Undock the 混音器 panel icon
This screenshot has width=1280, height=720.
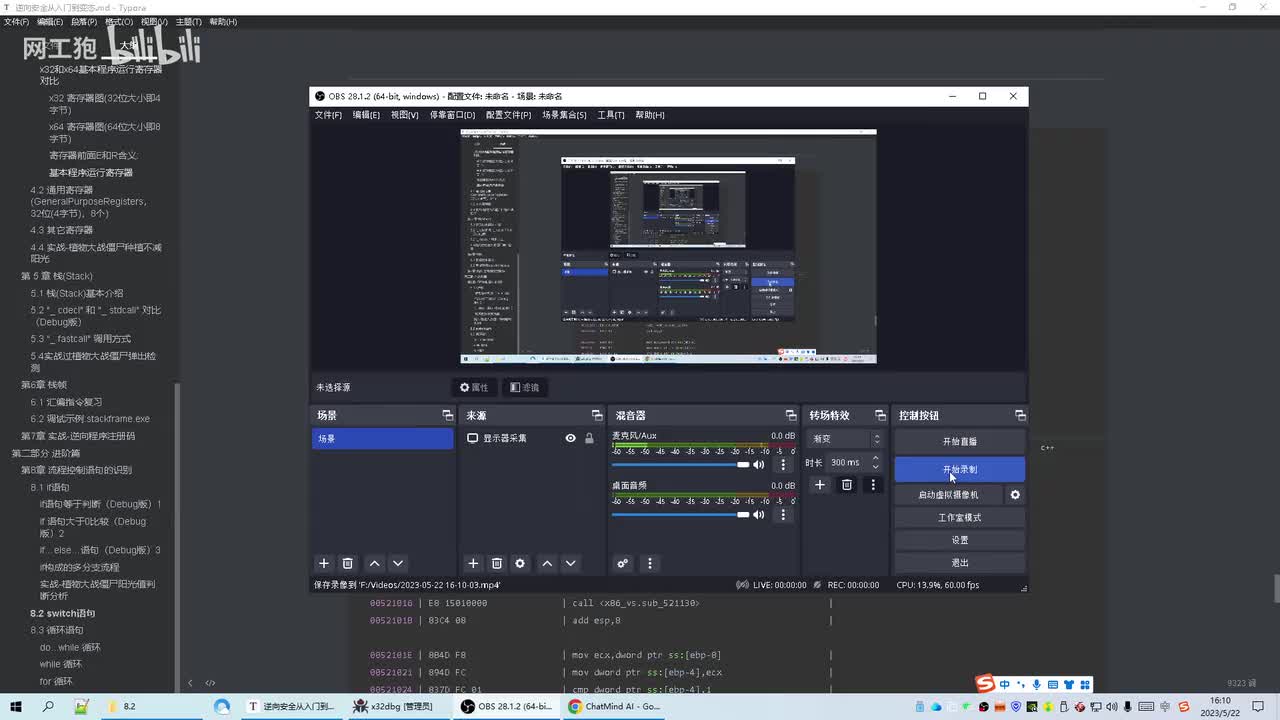[791, 415]
